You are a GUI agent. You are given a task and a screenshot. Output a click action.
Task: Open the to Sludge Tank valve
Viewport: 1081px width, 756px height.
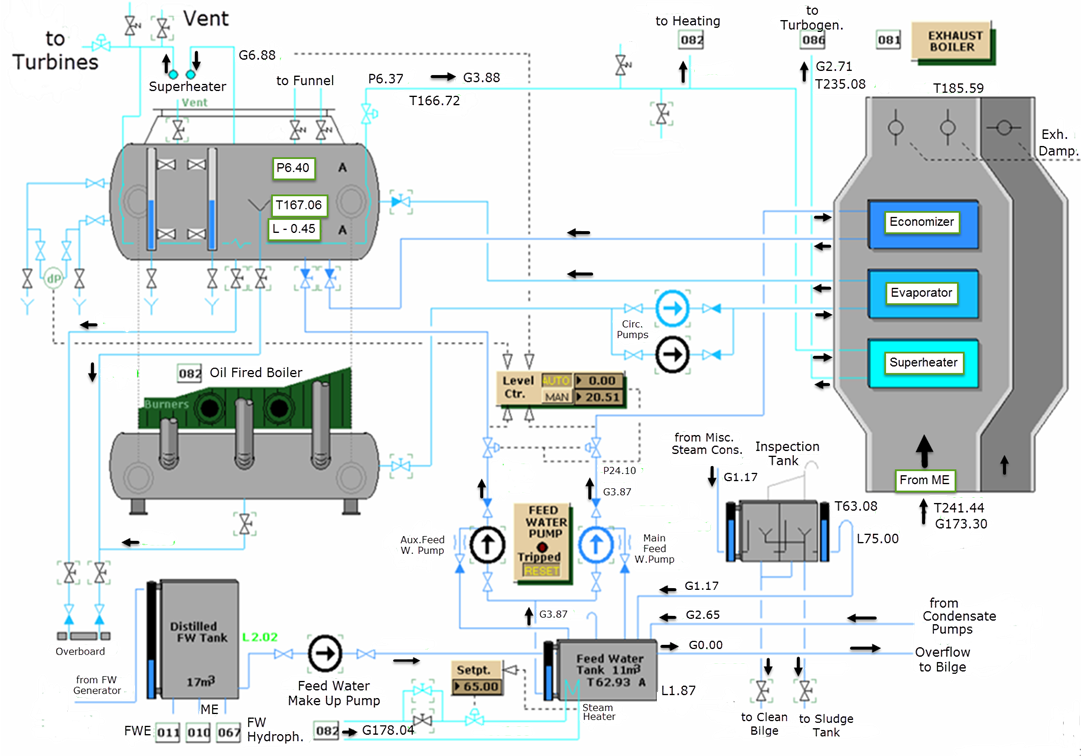(x=805, y=691)
